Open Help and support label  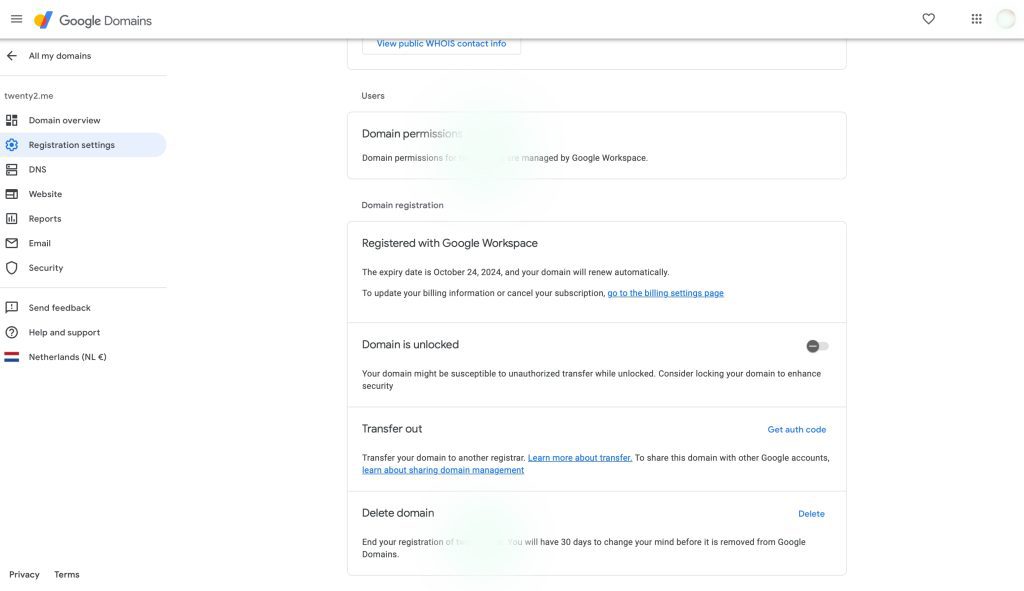point(64,332)
